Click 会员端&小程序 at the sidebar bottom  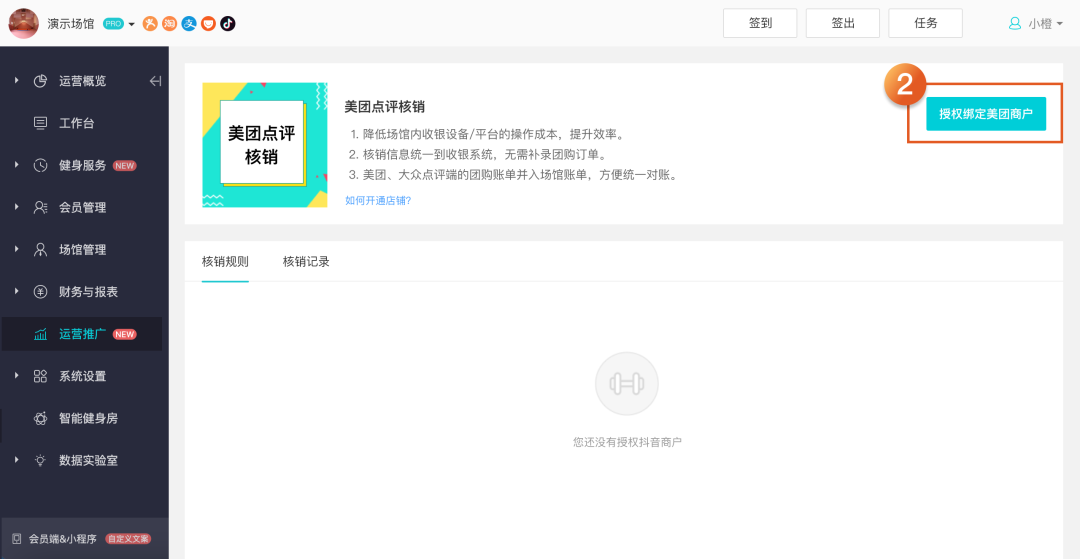tap(62, 538)
